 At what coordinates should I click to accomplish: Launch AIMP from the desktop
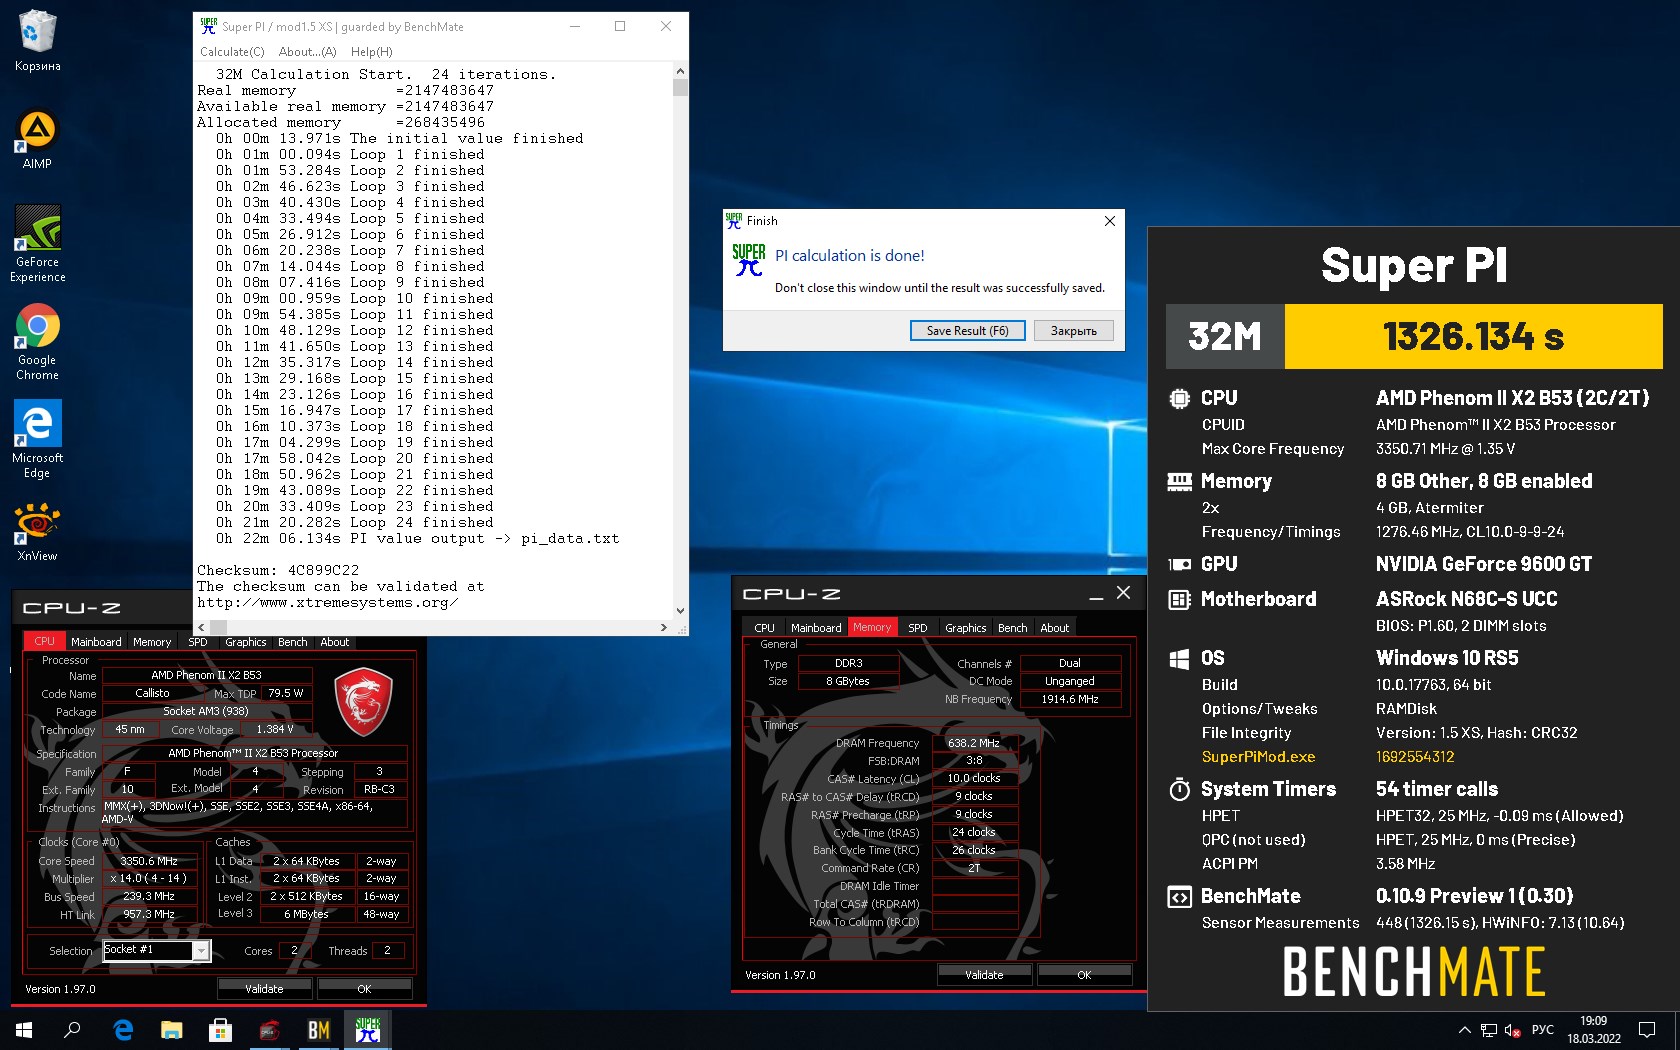point(37,139)
